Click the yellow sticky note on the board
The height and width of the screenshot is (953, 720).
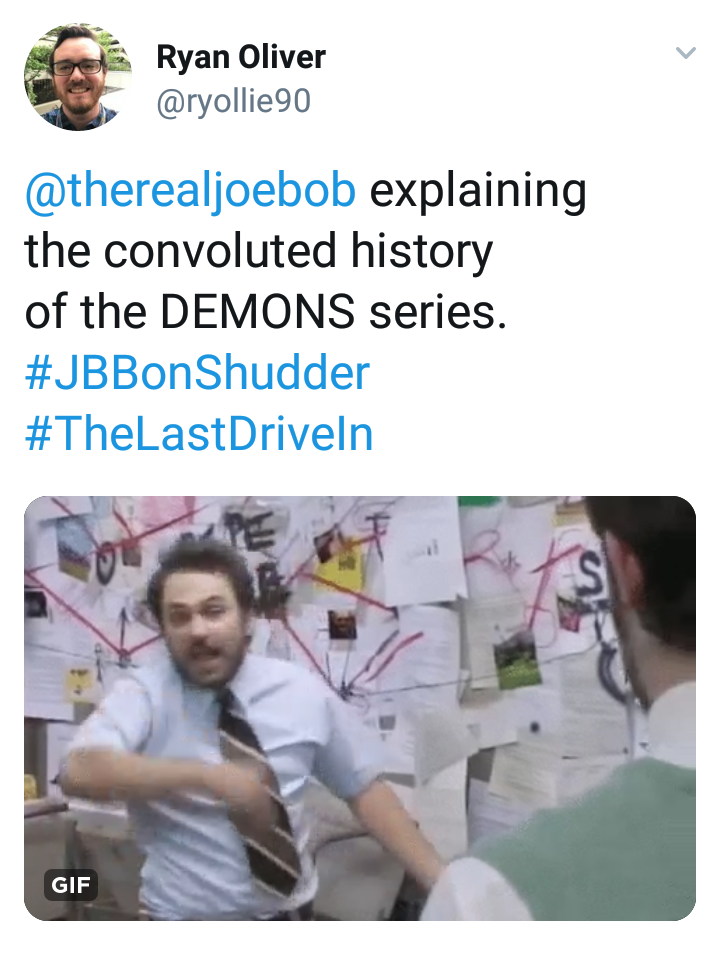340,568
